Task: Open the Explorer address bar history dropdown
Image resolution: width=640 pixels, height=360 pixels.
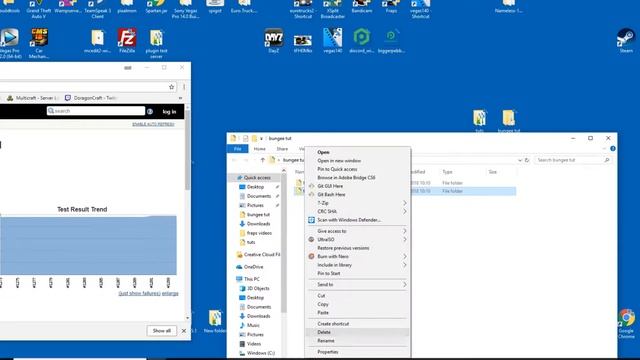Action: click(520, 160)
